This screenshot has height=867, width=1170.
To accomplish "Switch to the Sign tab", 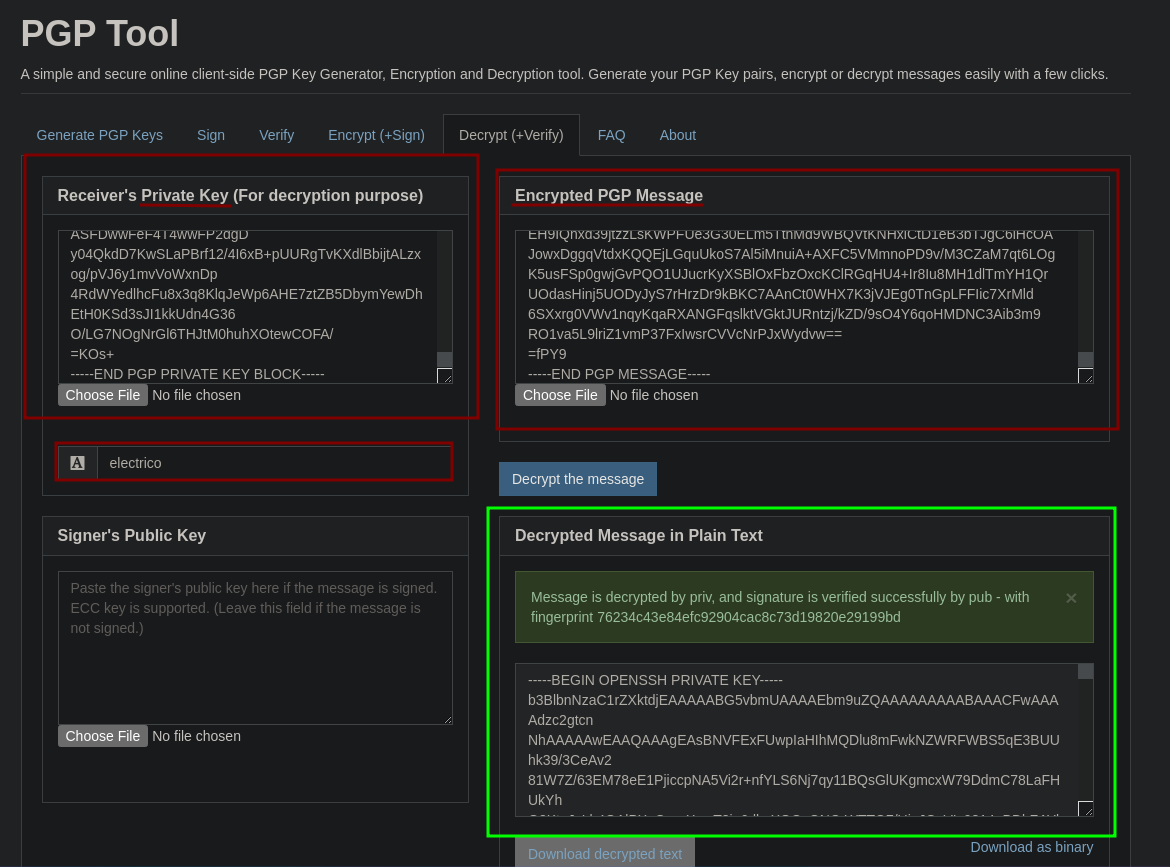I will [x=210, y=135].
